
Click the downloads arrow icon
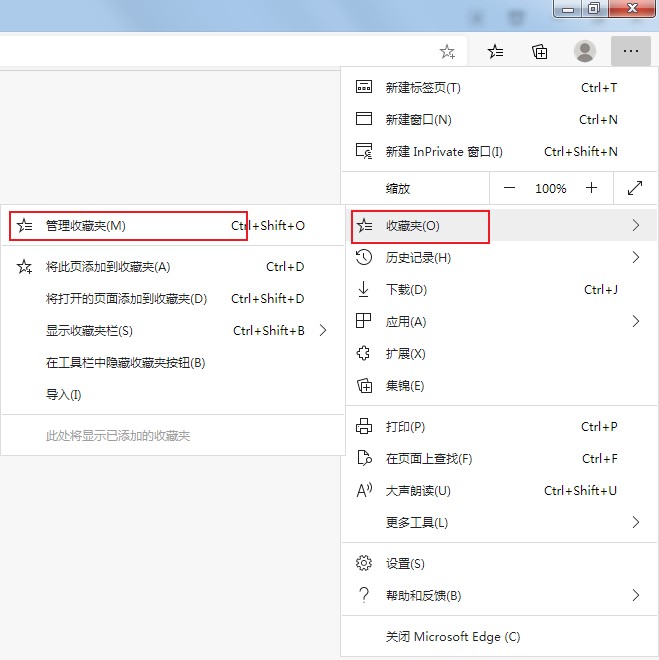(364, 290)
